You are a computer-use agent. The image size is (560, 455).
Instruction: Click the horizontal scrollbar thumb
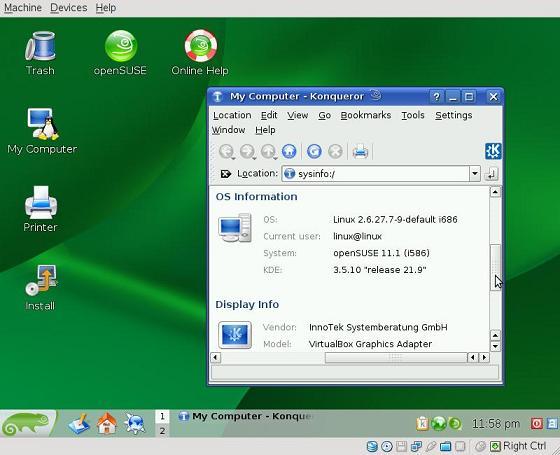[x=396, y=358]
